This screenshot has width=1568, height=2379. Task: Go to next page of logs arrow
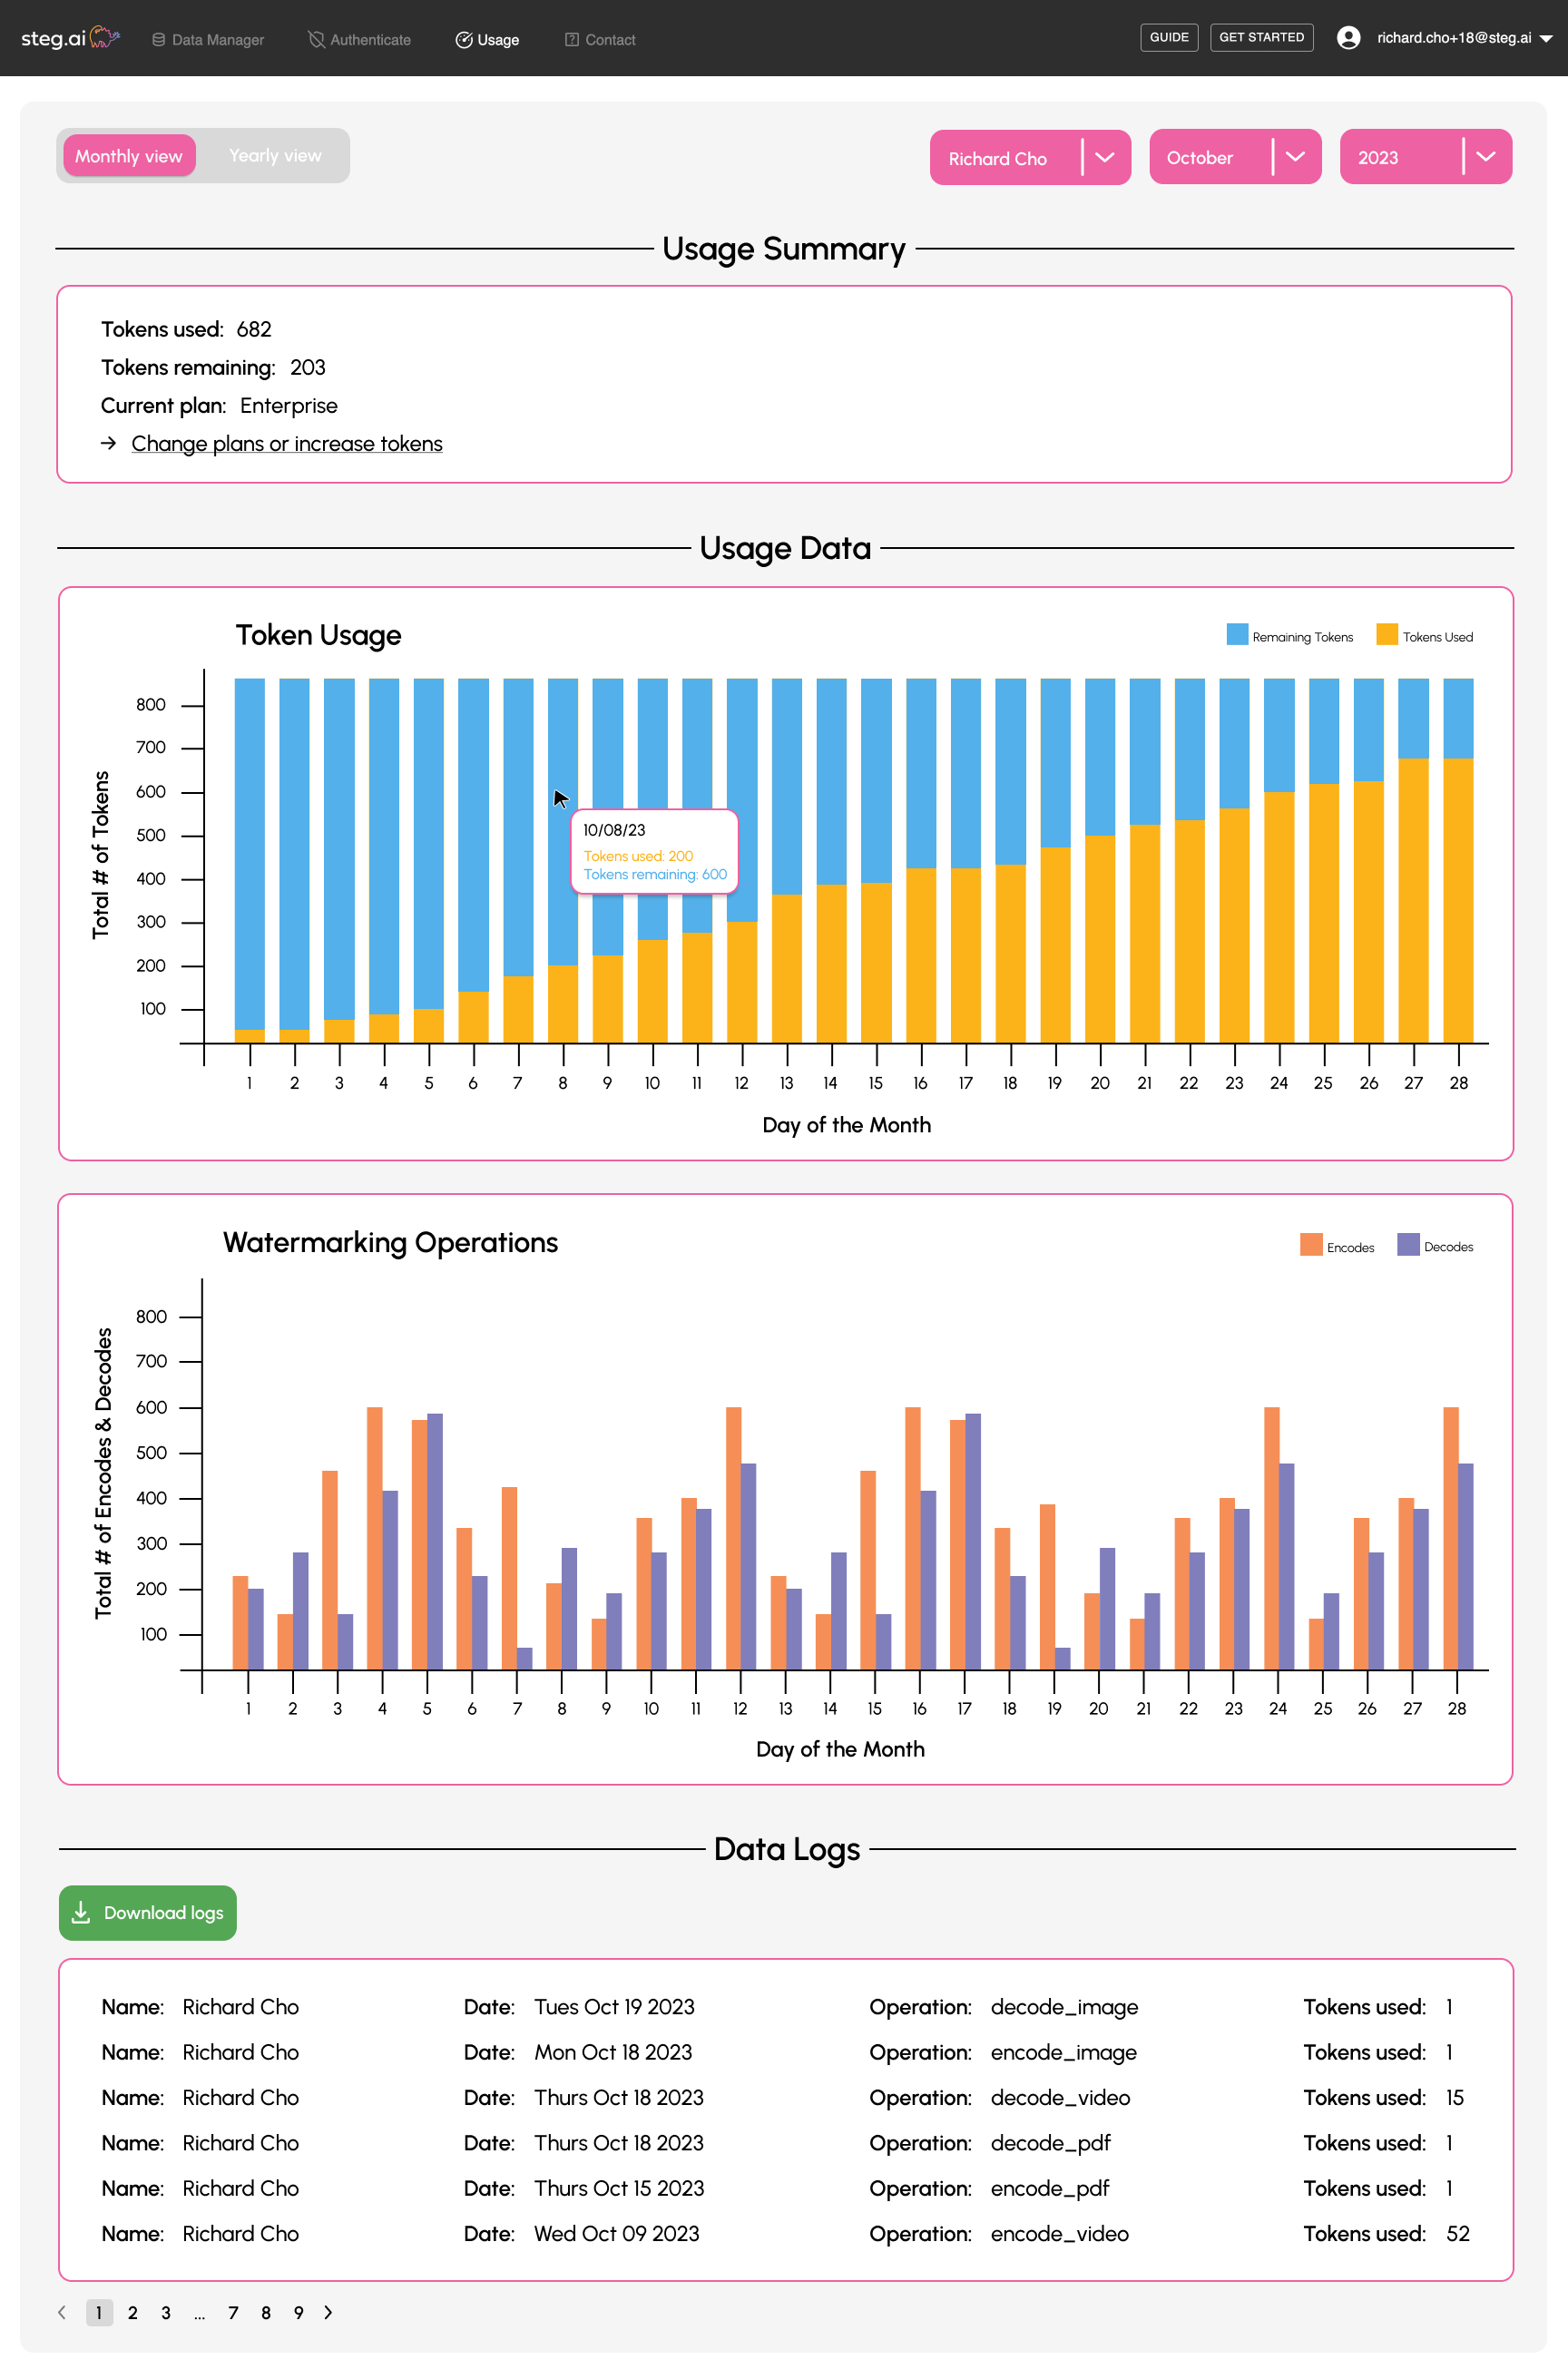click(x=328, y=2312)
